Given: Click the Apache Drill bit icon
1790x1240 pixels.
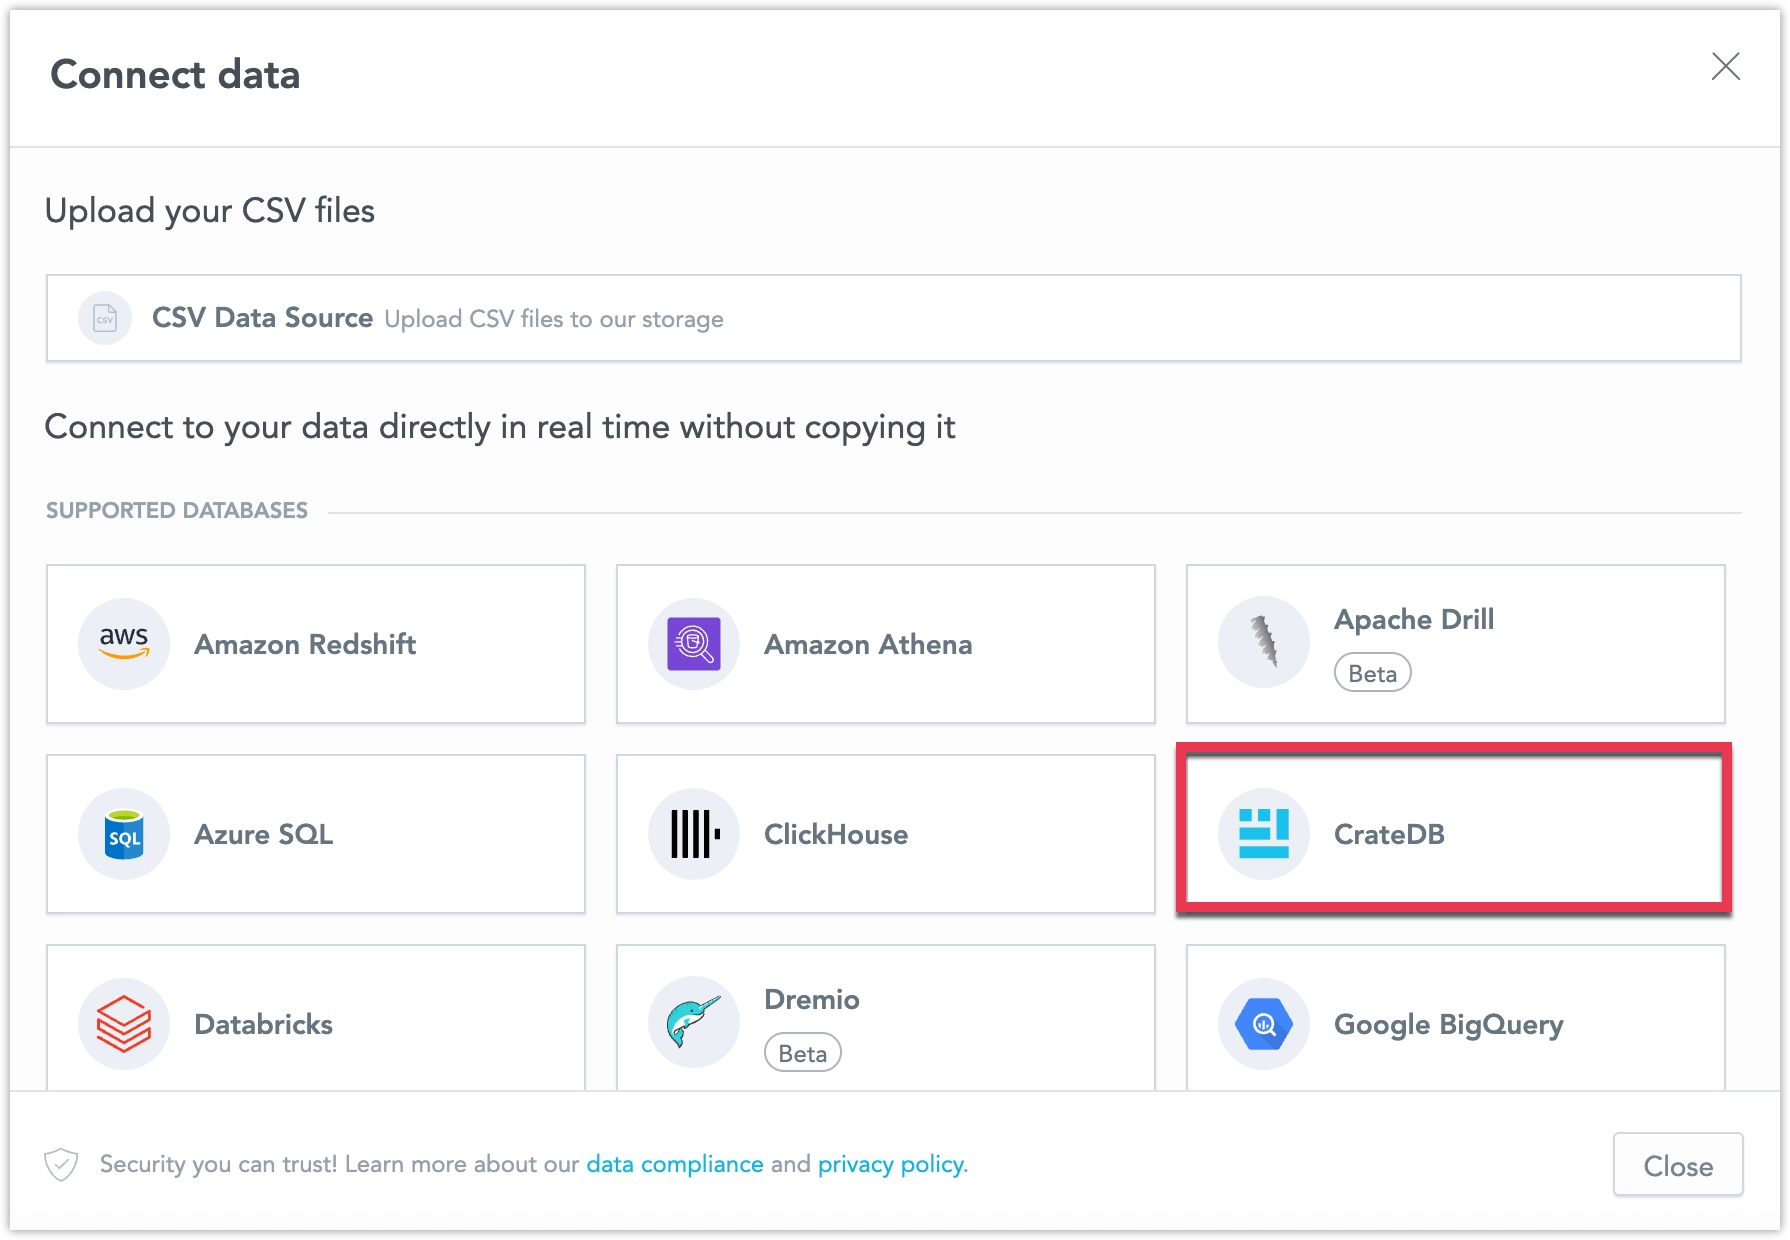Looking at the screenshot, I should coord(1264,643).
